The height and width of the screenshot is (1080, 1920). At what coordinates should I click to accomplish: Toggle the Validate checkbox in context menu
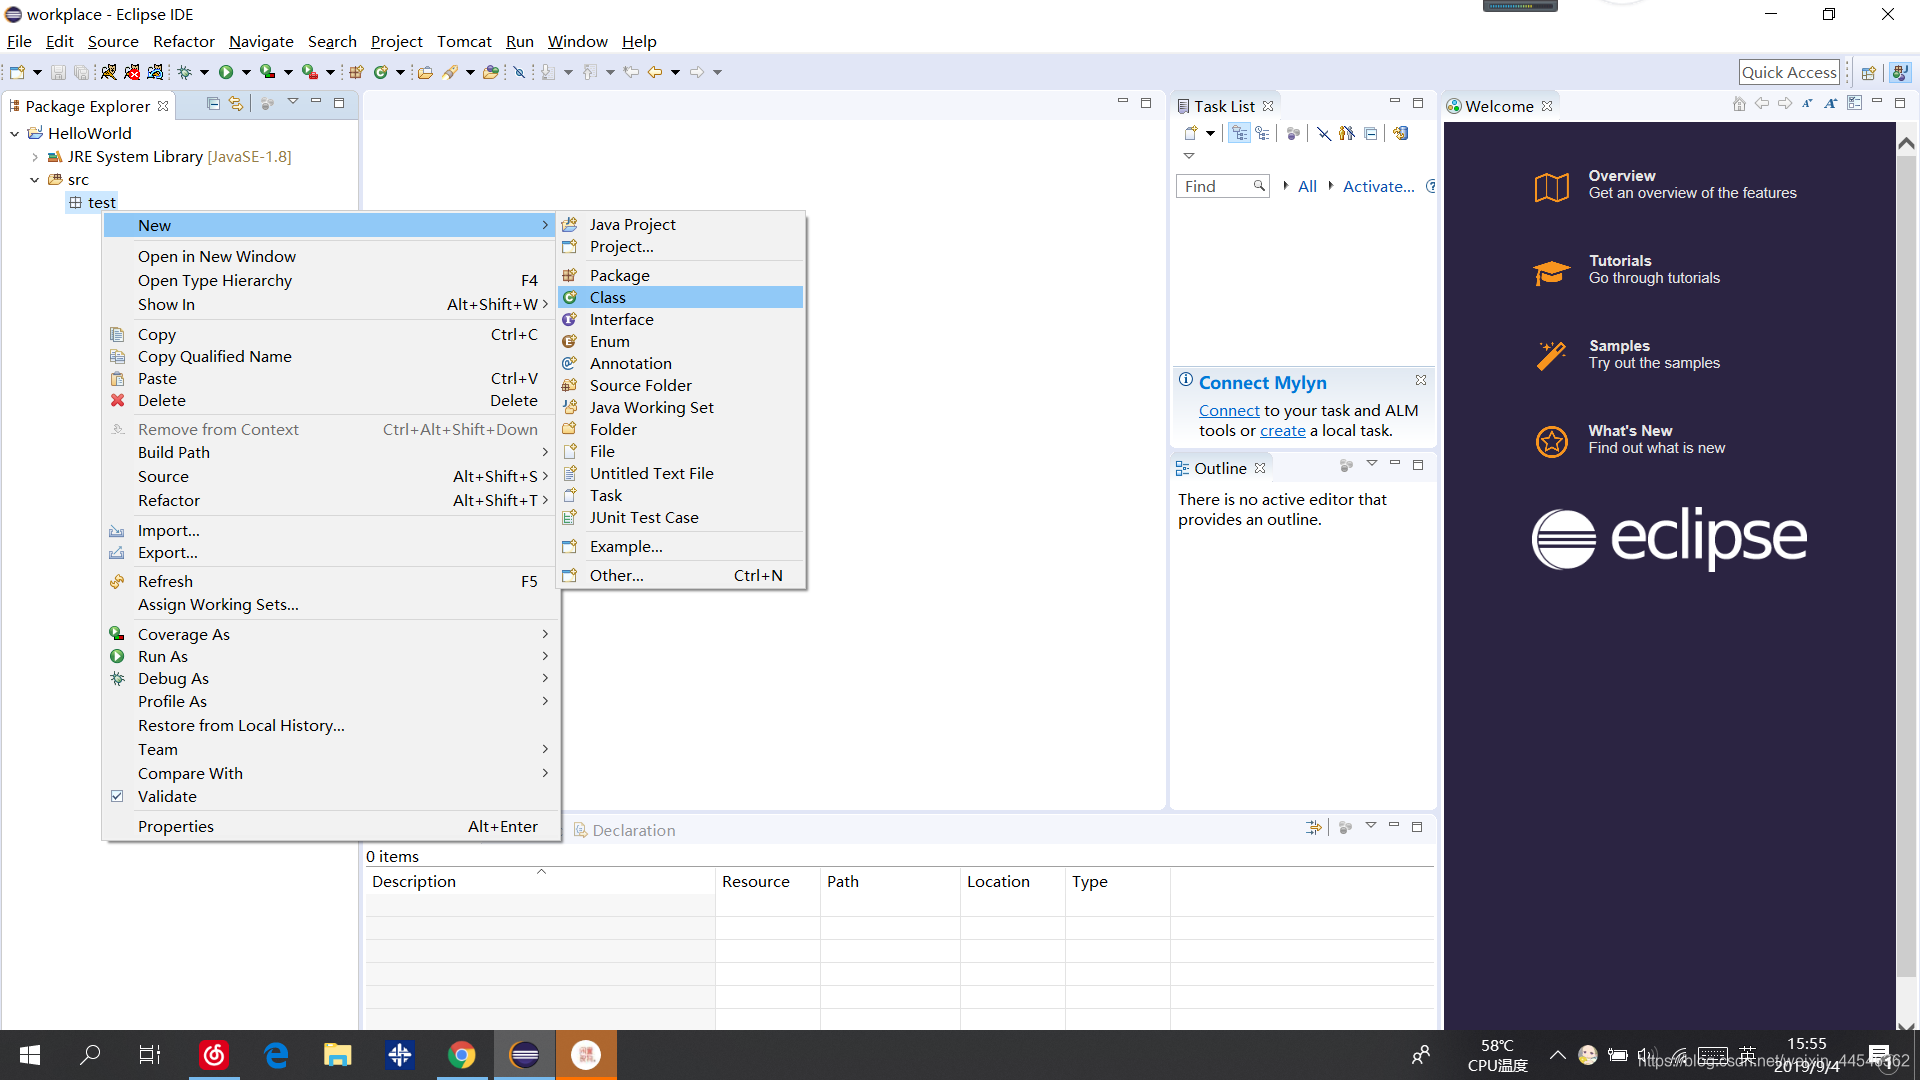pyautogui.click(x=117, y=797)
